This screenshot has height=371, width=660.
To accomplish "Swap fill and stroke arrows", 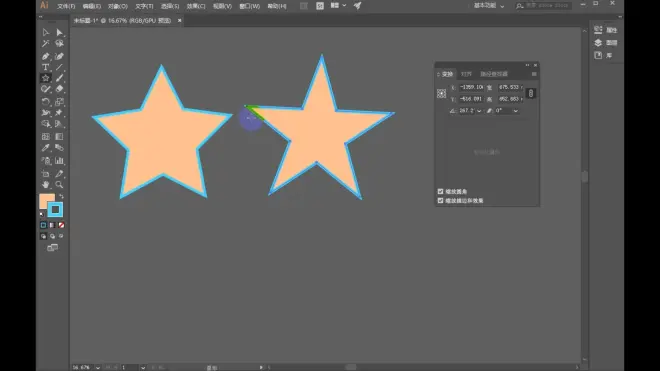I will [x=61, y=196].
